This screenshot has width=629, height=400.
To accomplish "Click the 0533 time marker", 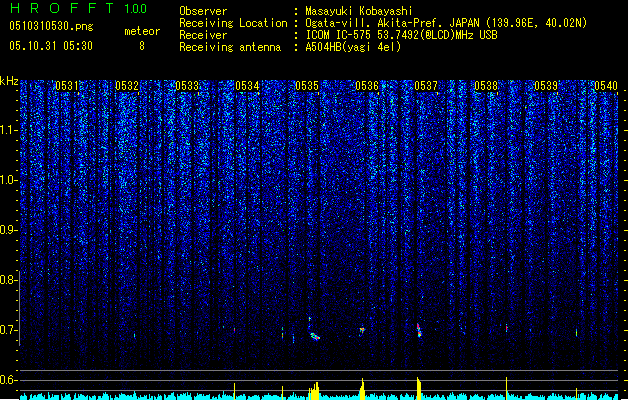I will coord(187,86).
